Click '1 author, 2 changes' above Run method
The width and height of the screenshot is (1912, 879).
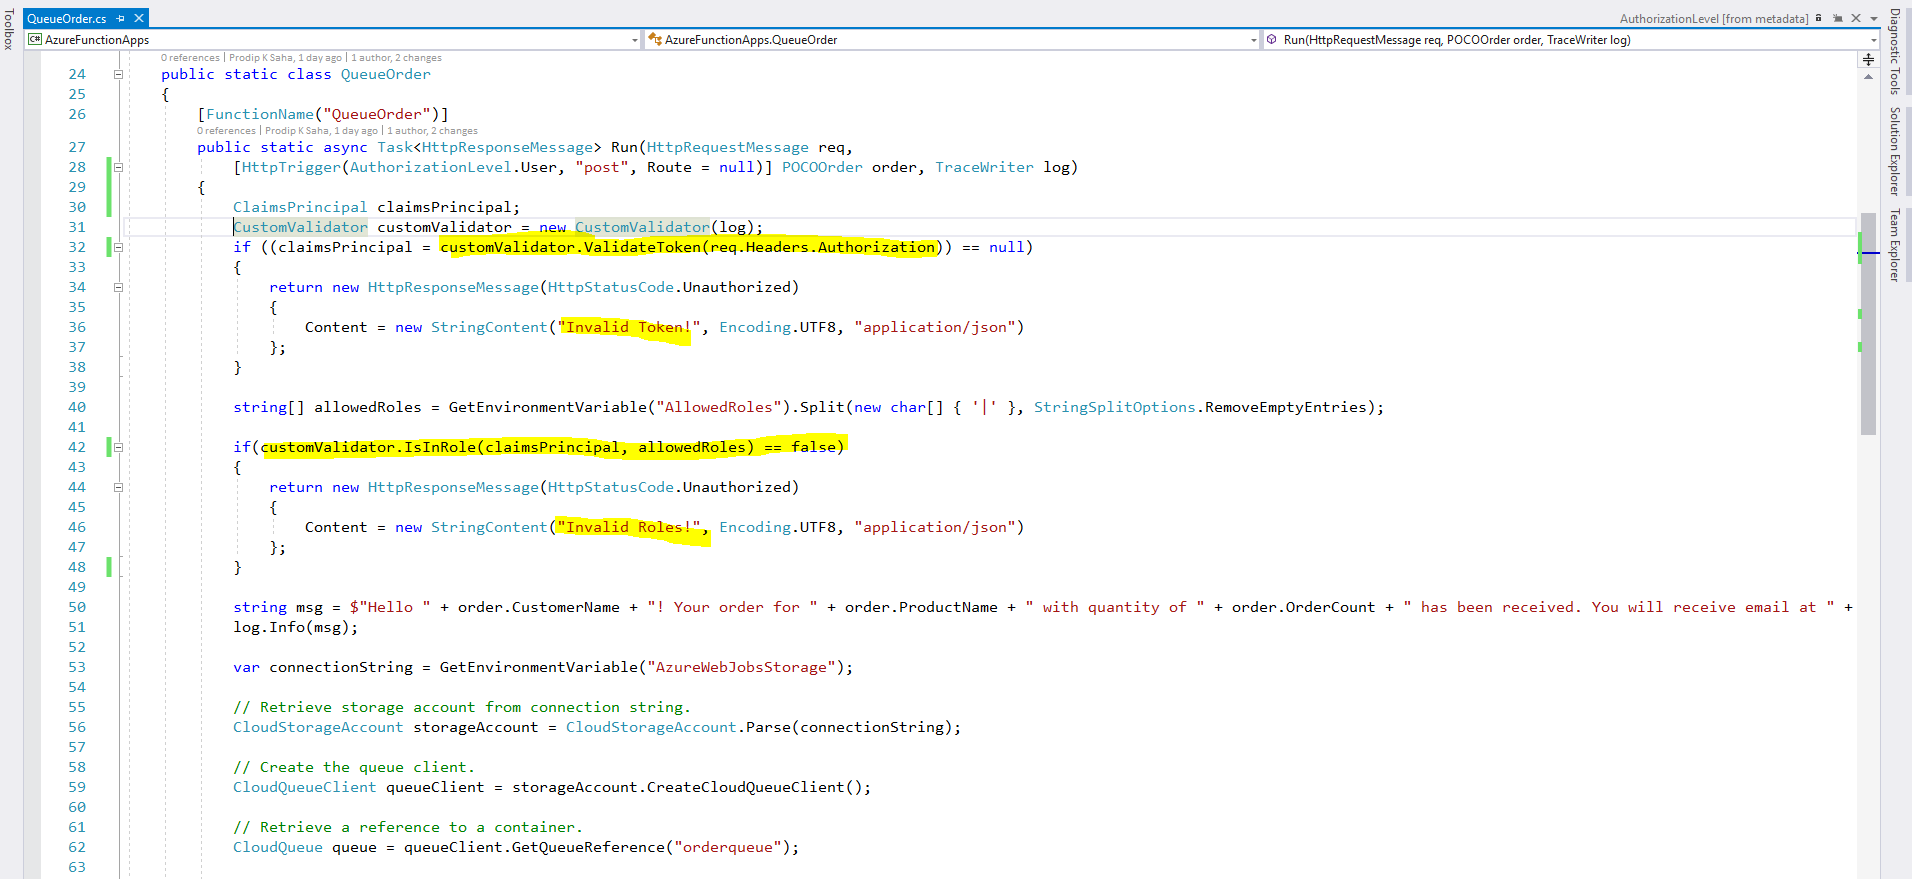coord(432,131)
